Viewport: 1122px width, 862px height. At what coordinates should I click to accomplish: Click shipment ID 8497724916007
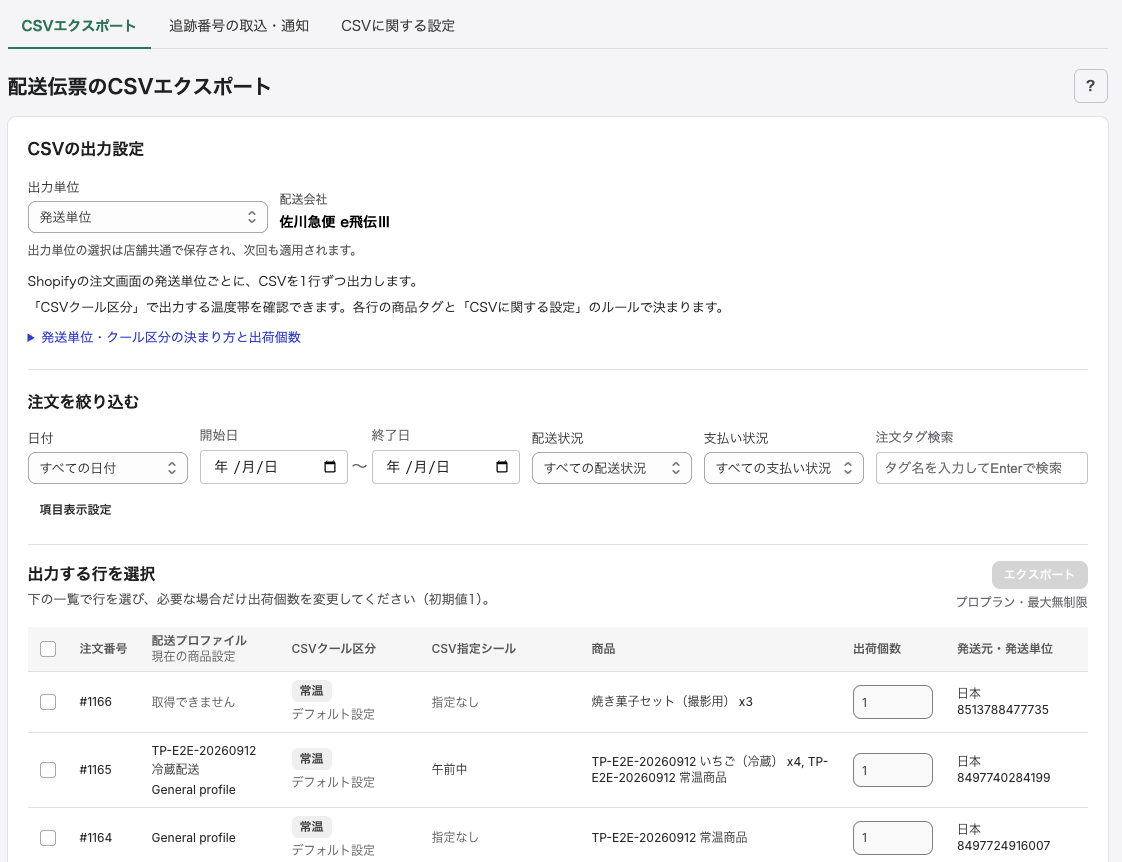click(1003, 846)
